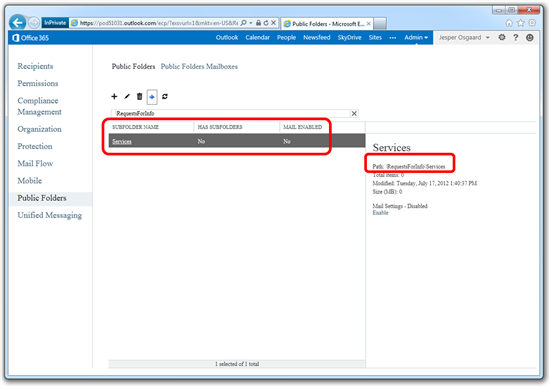Screen dimensions: 550x387
Task: Switch to the Public Folders tab
Action: pos(133,66)
